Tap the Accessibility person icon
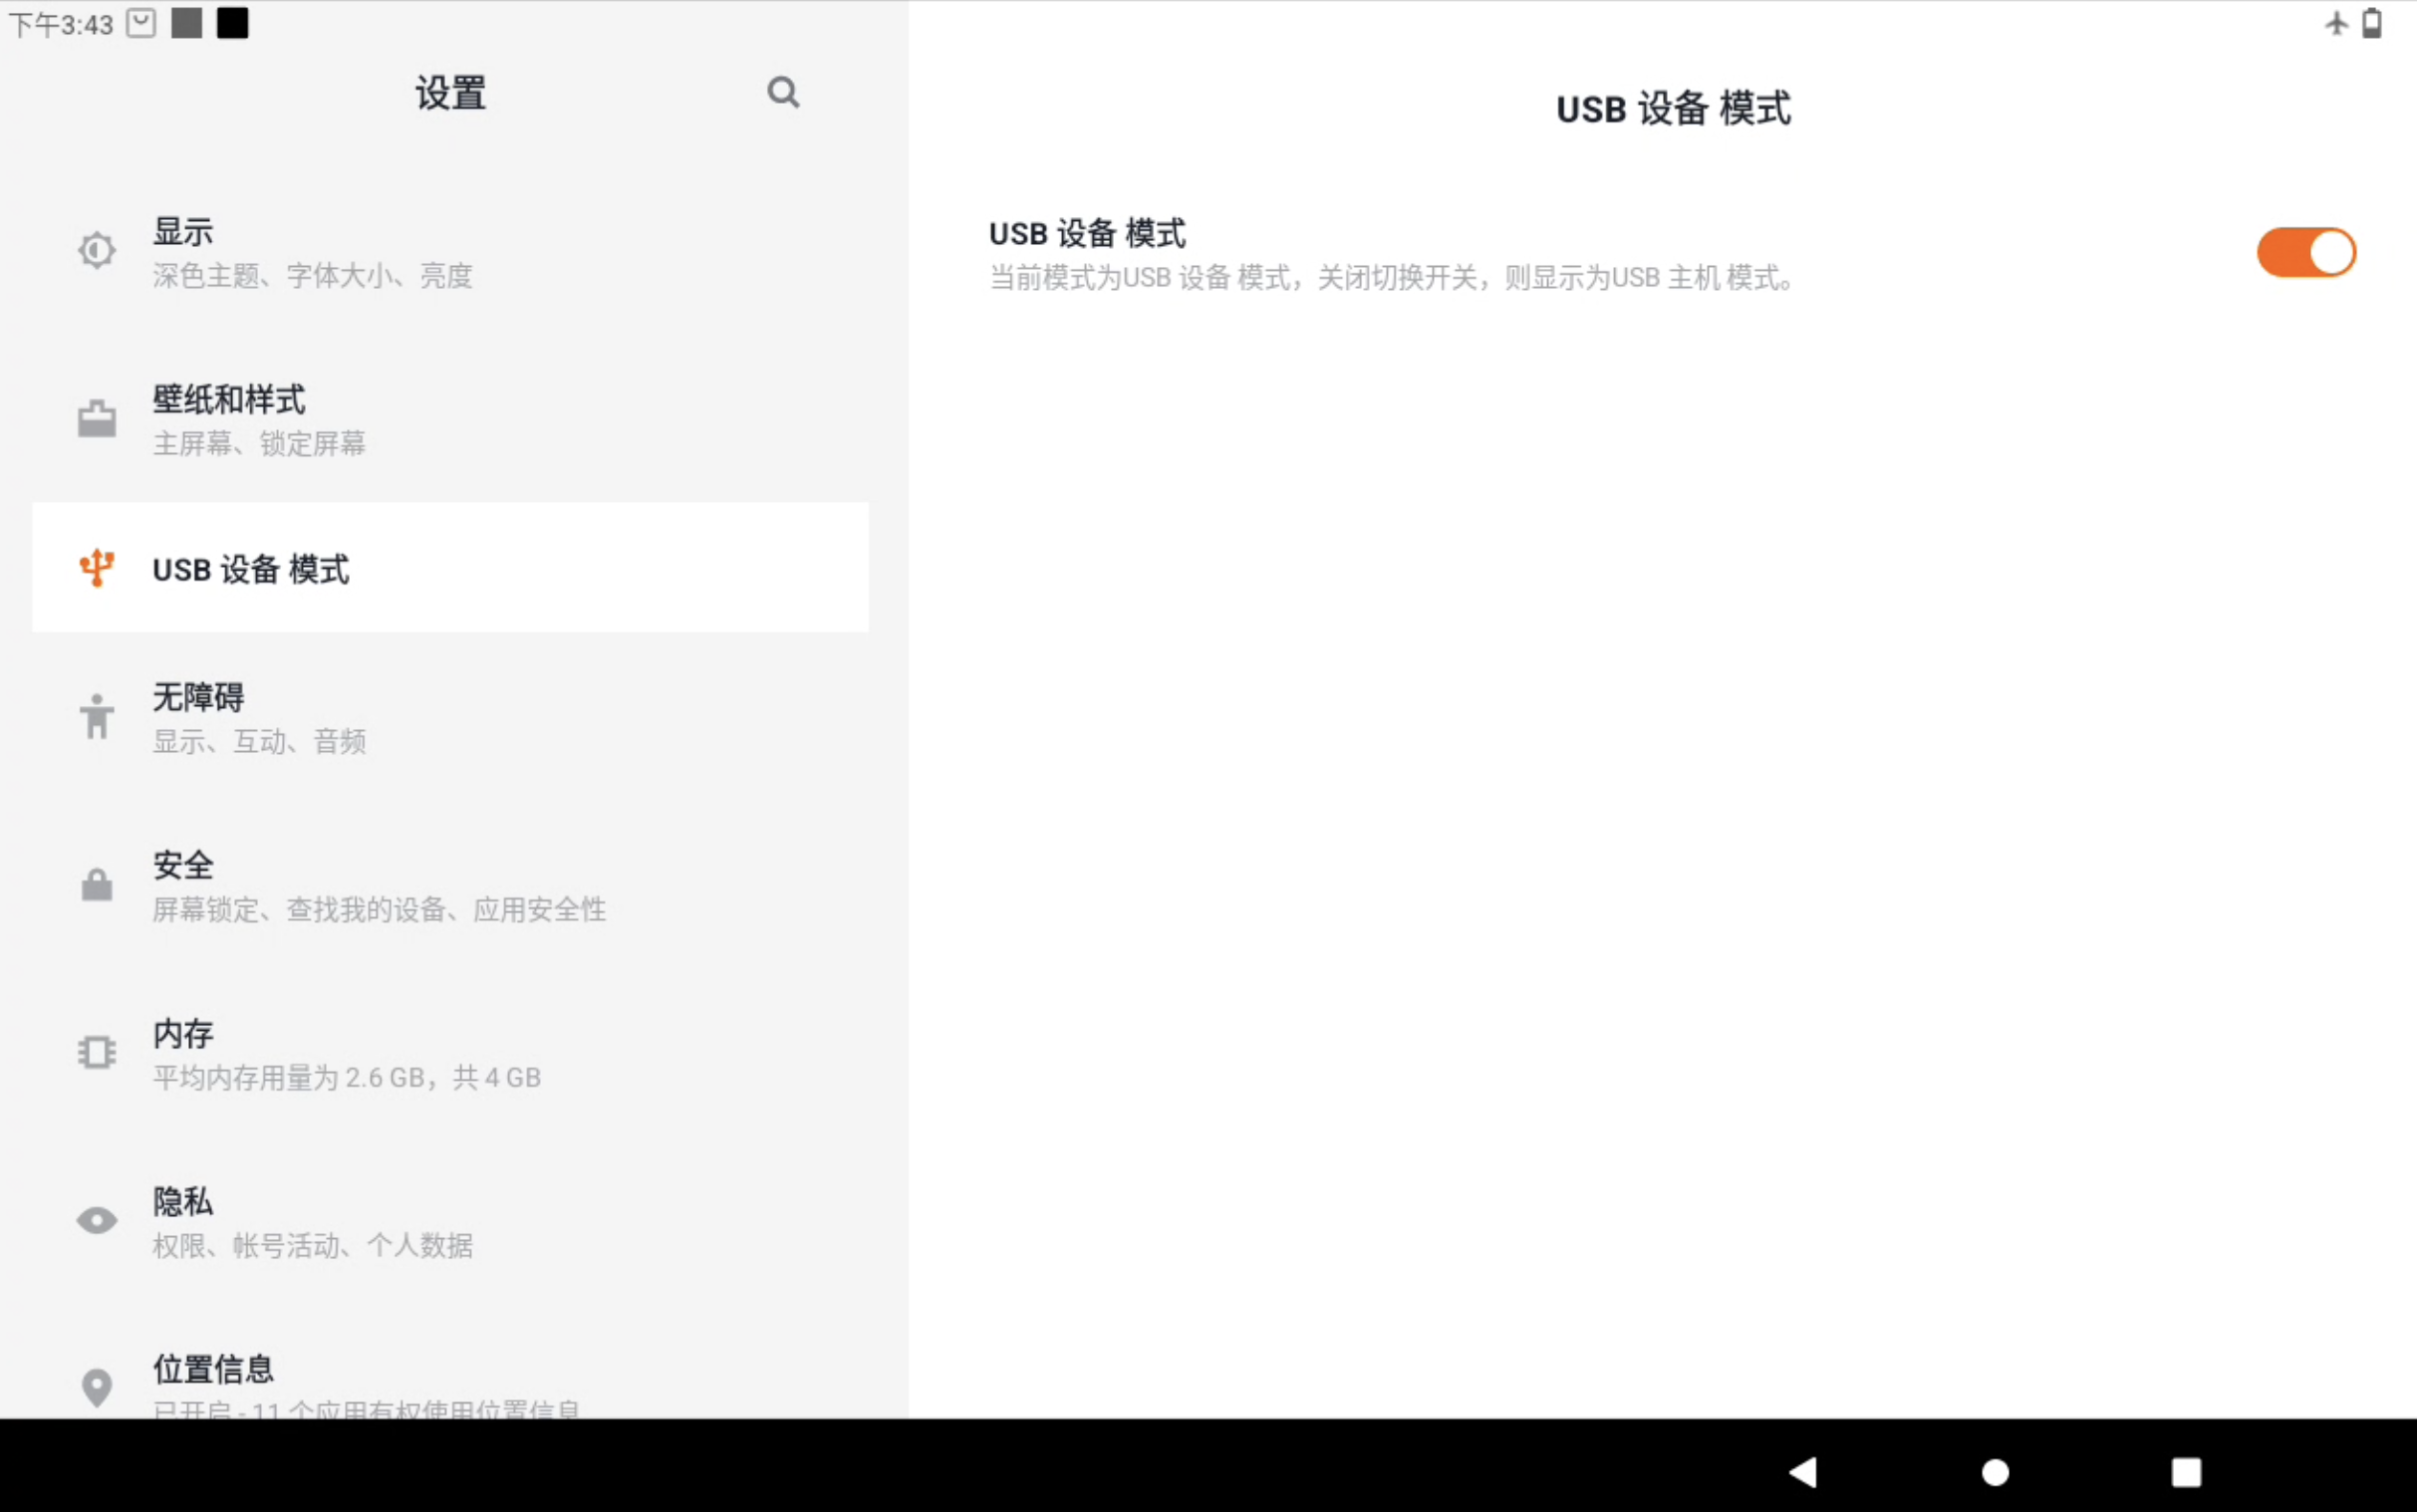Screen dimensions: 2417x1512 [97, 716]
